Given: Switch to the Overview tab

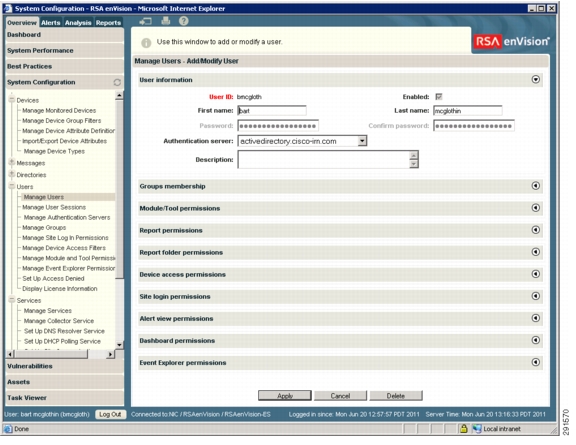Looking at the screenshot, I should coord(22,22).
